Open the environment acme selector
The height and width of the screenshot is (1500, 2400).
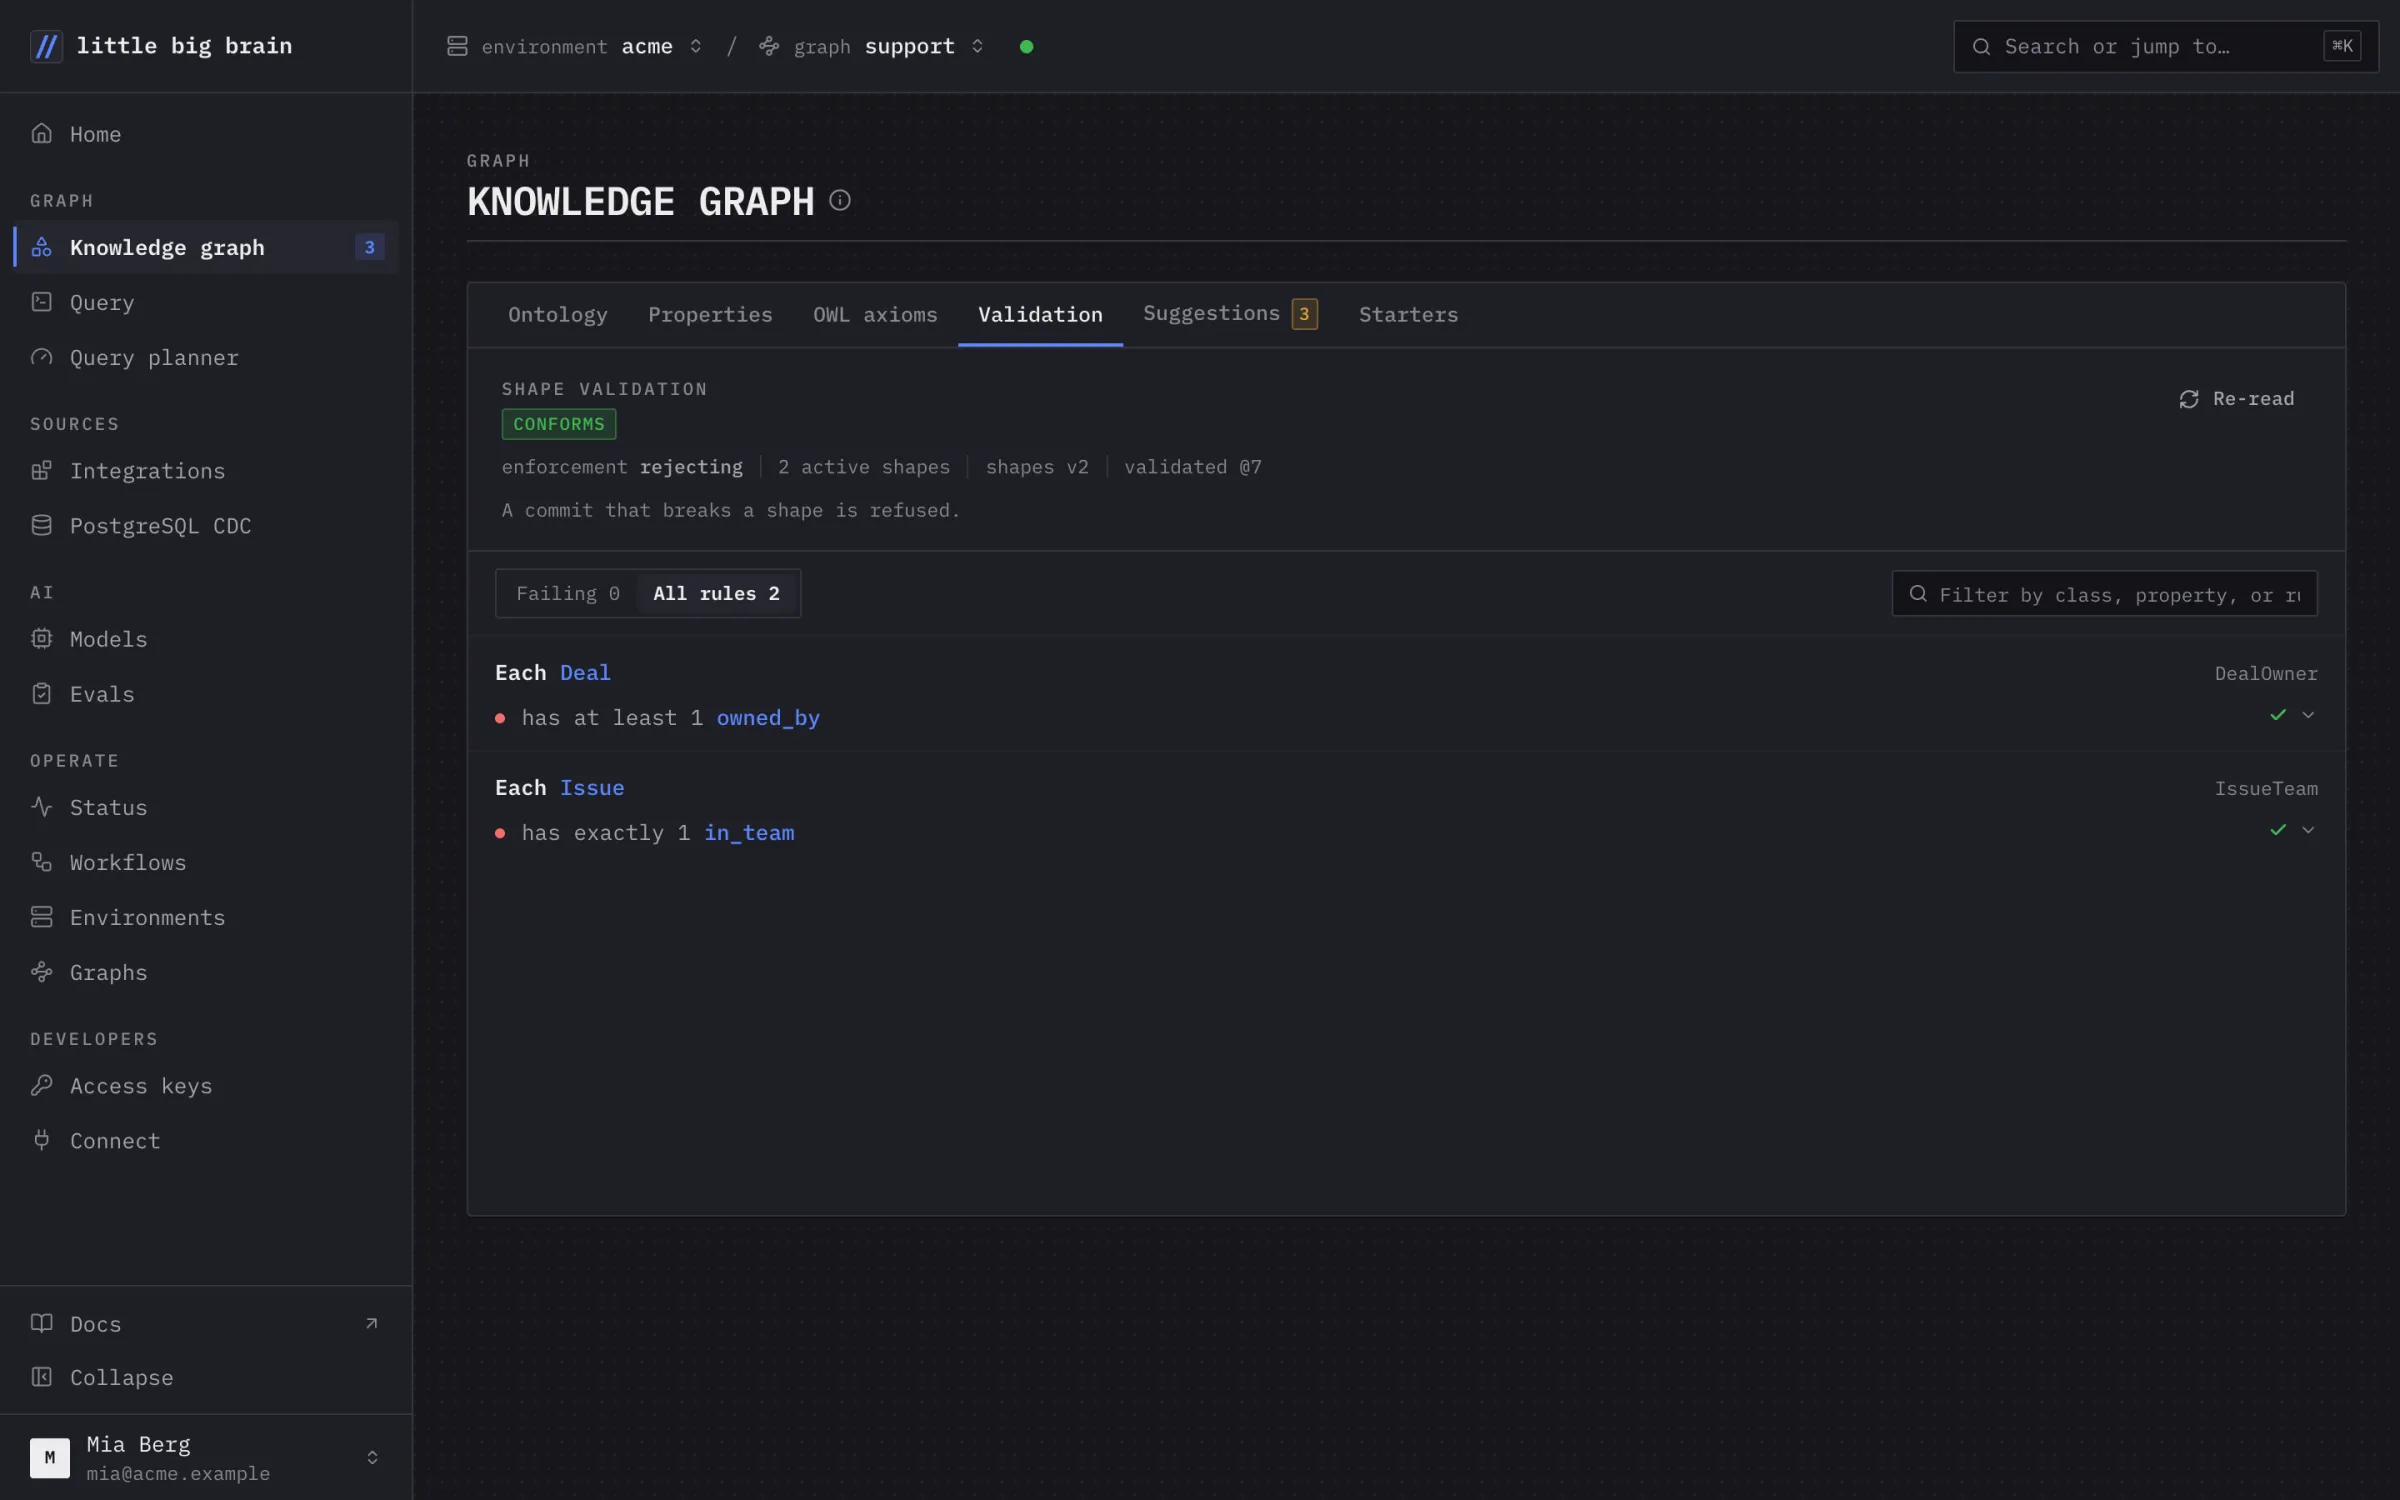pyautogui.click(x=575, y=46)
